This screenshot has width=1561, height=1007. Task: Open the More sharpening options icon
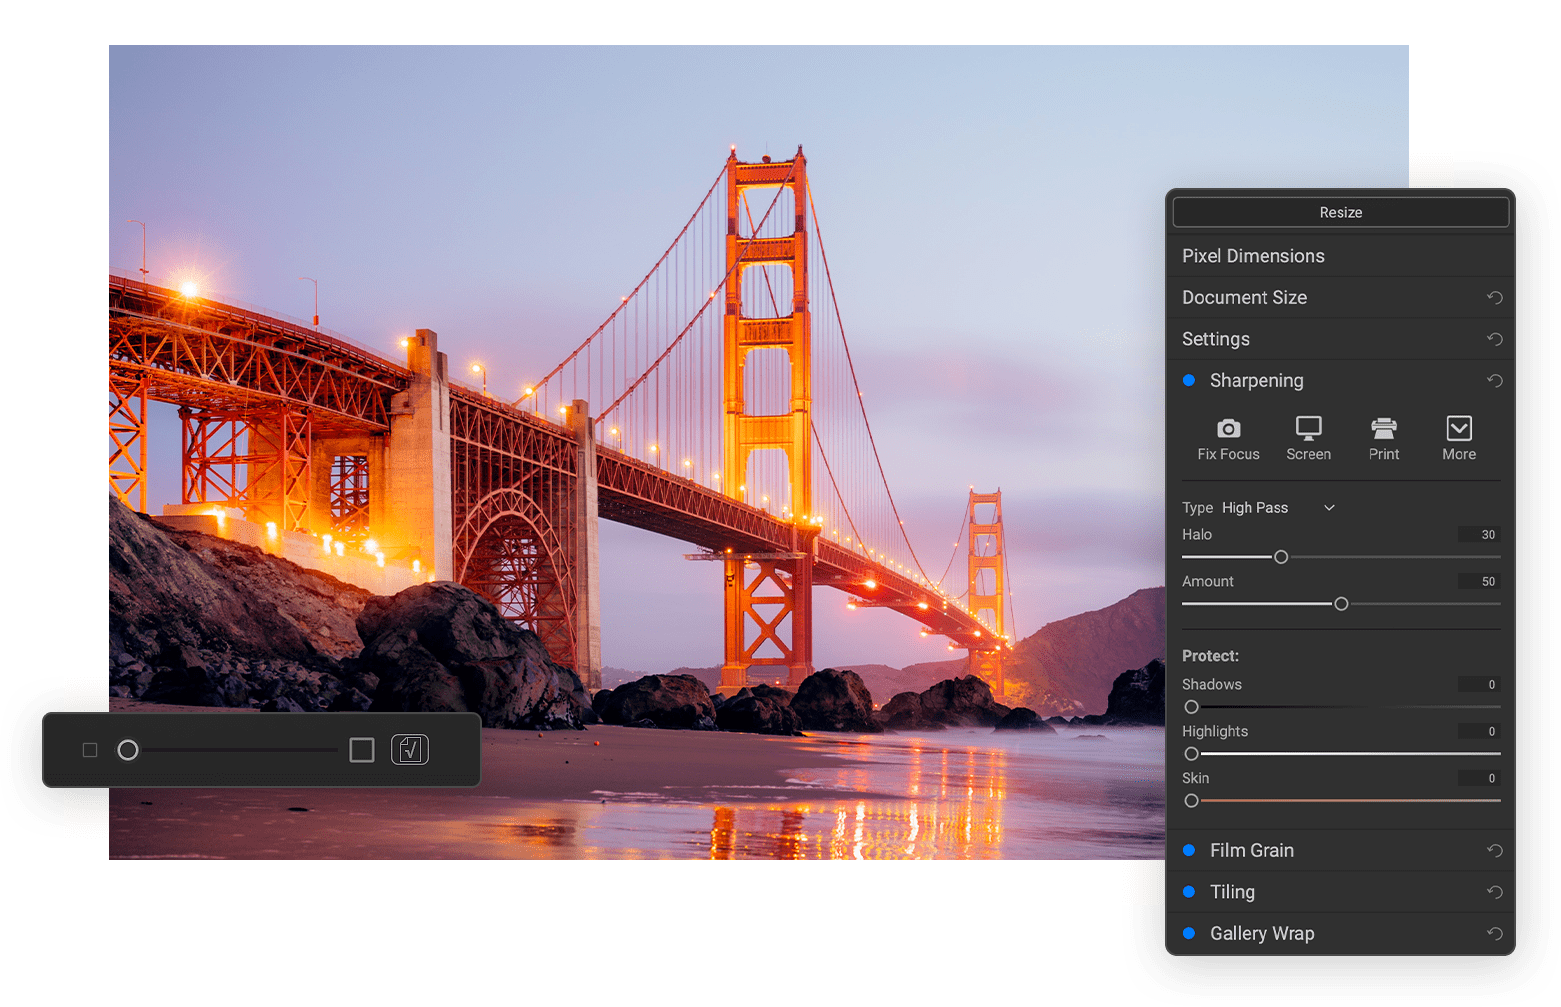[1458, 438]
